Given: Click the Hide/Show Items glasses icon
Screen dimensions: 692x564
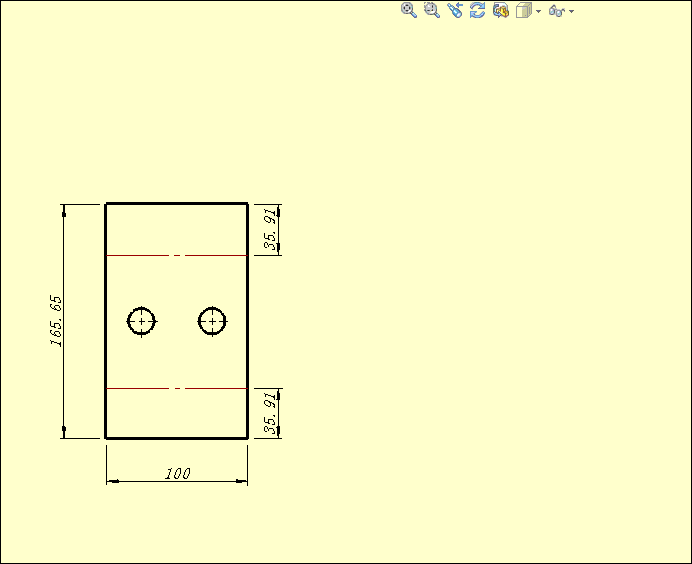Looking at the screenshot, I should [x=557, y=11].
